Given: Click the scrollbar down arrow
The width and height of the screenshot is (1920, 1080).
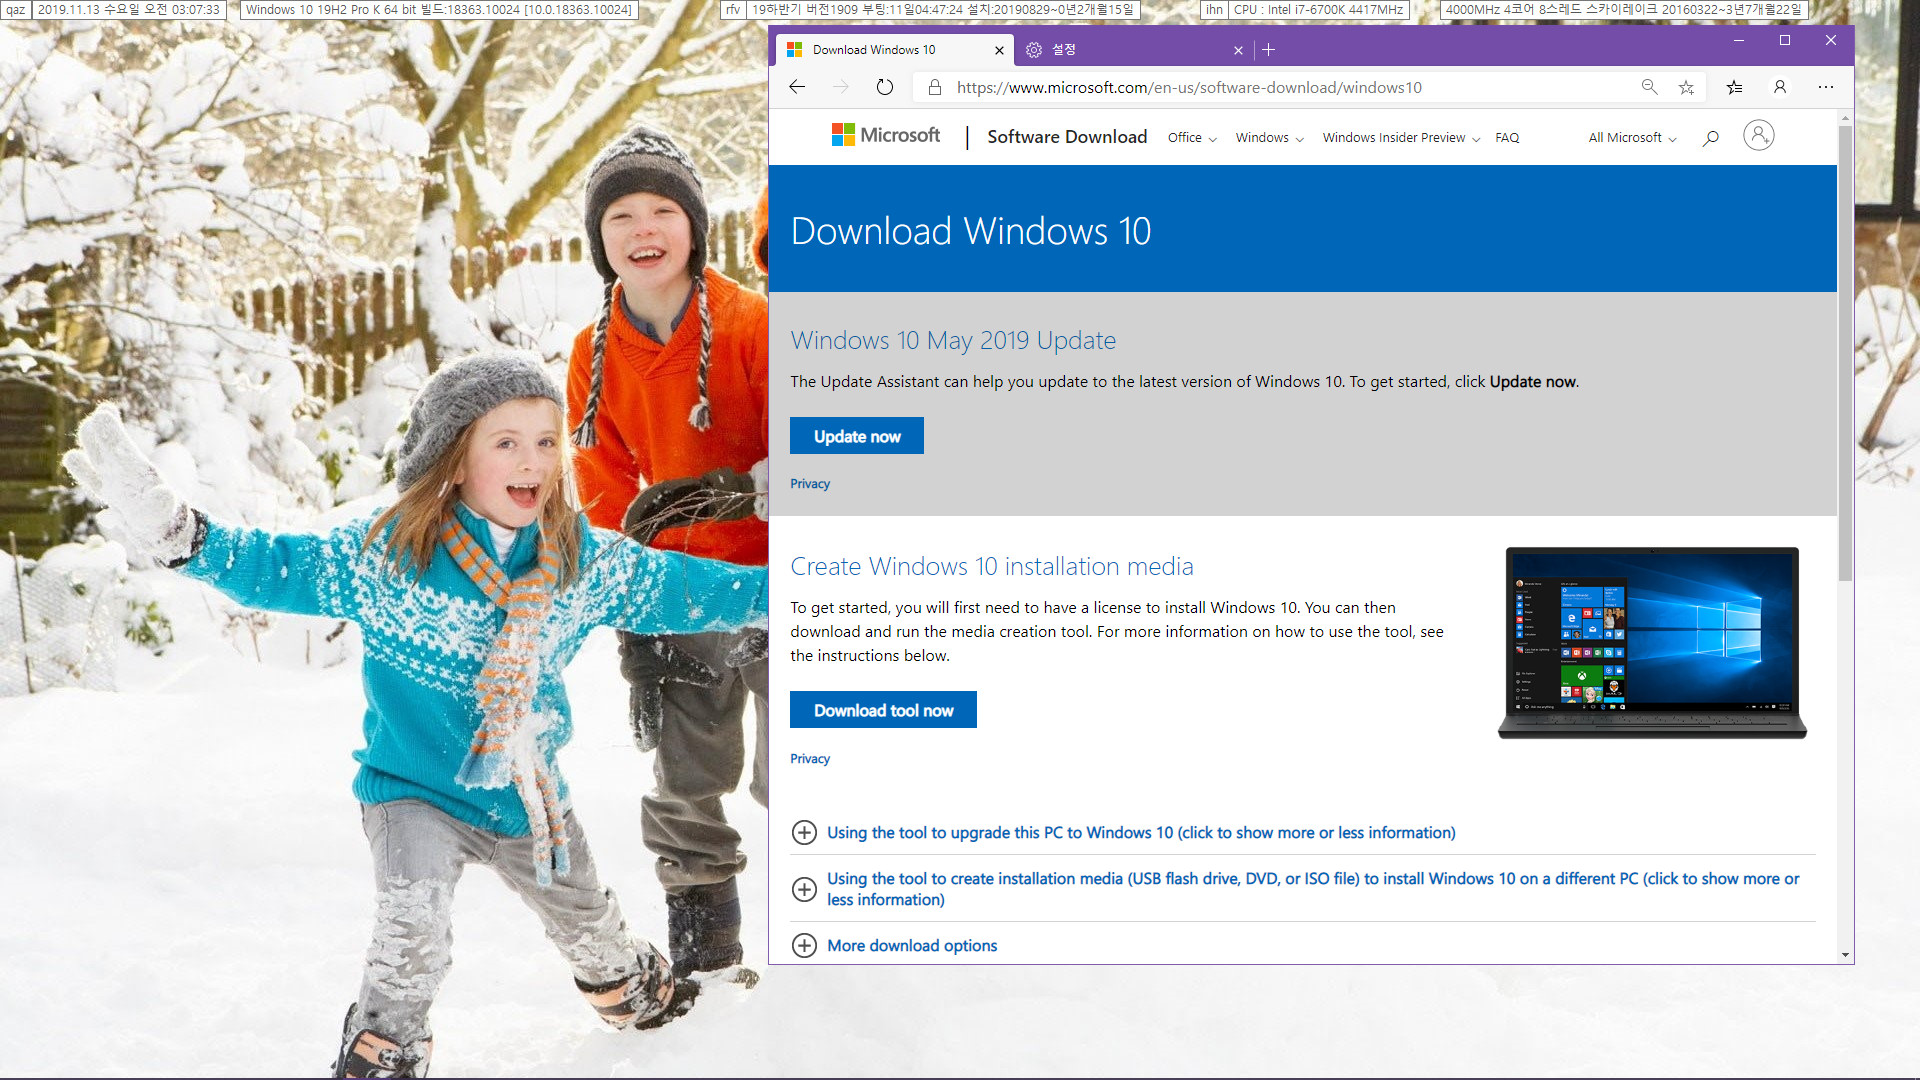Looking at the screenshot, I should click(1845, 955).
